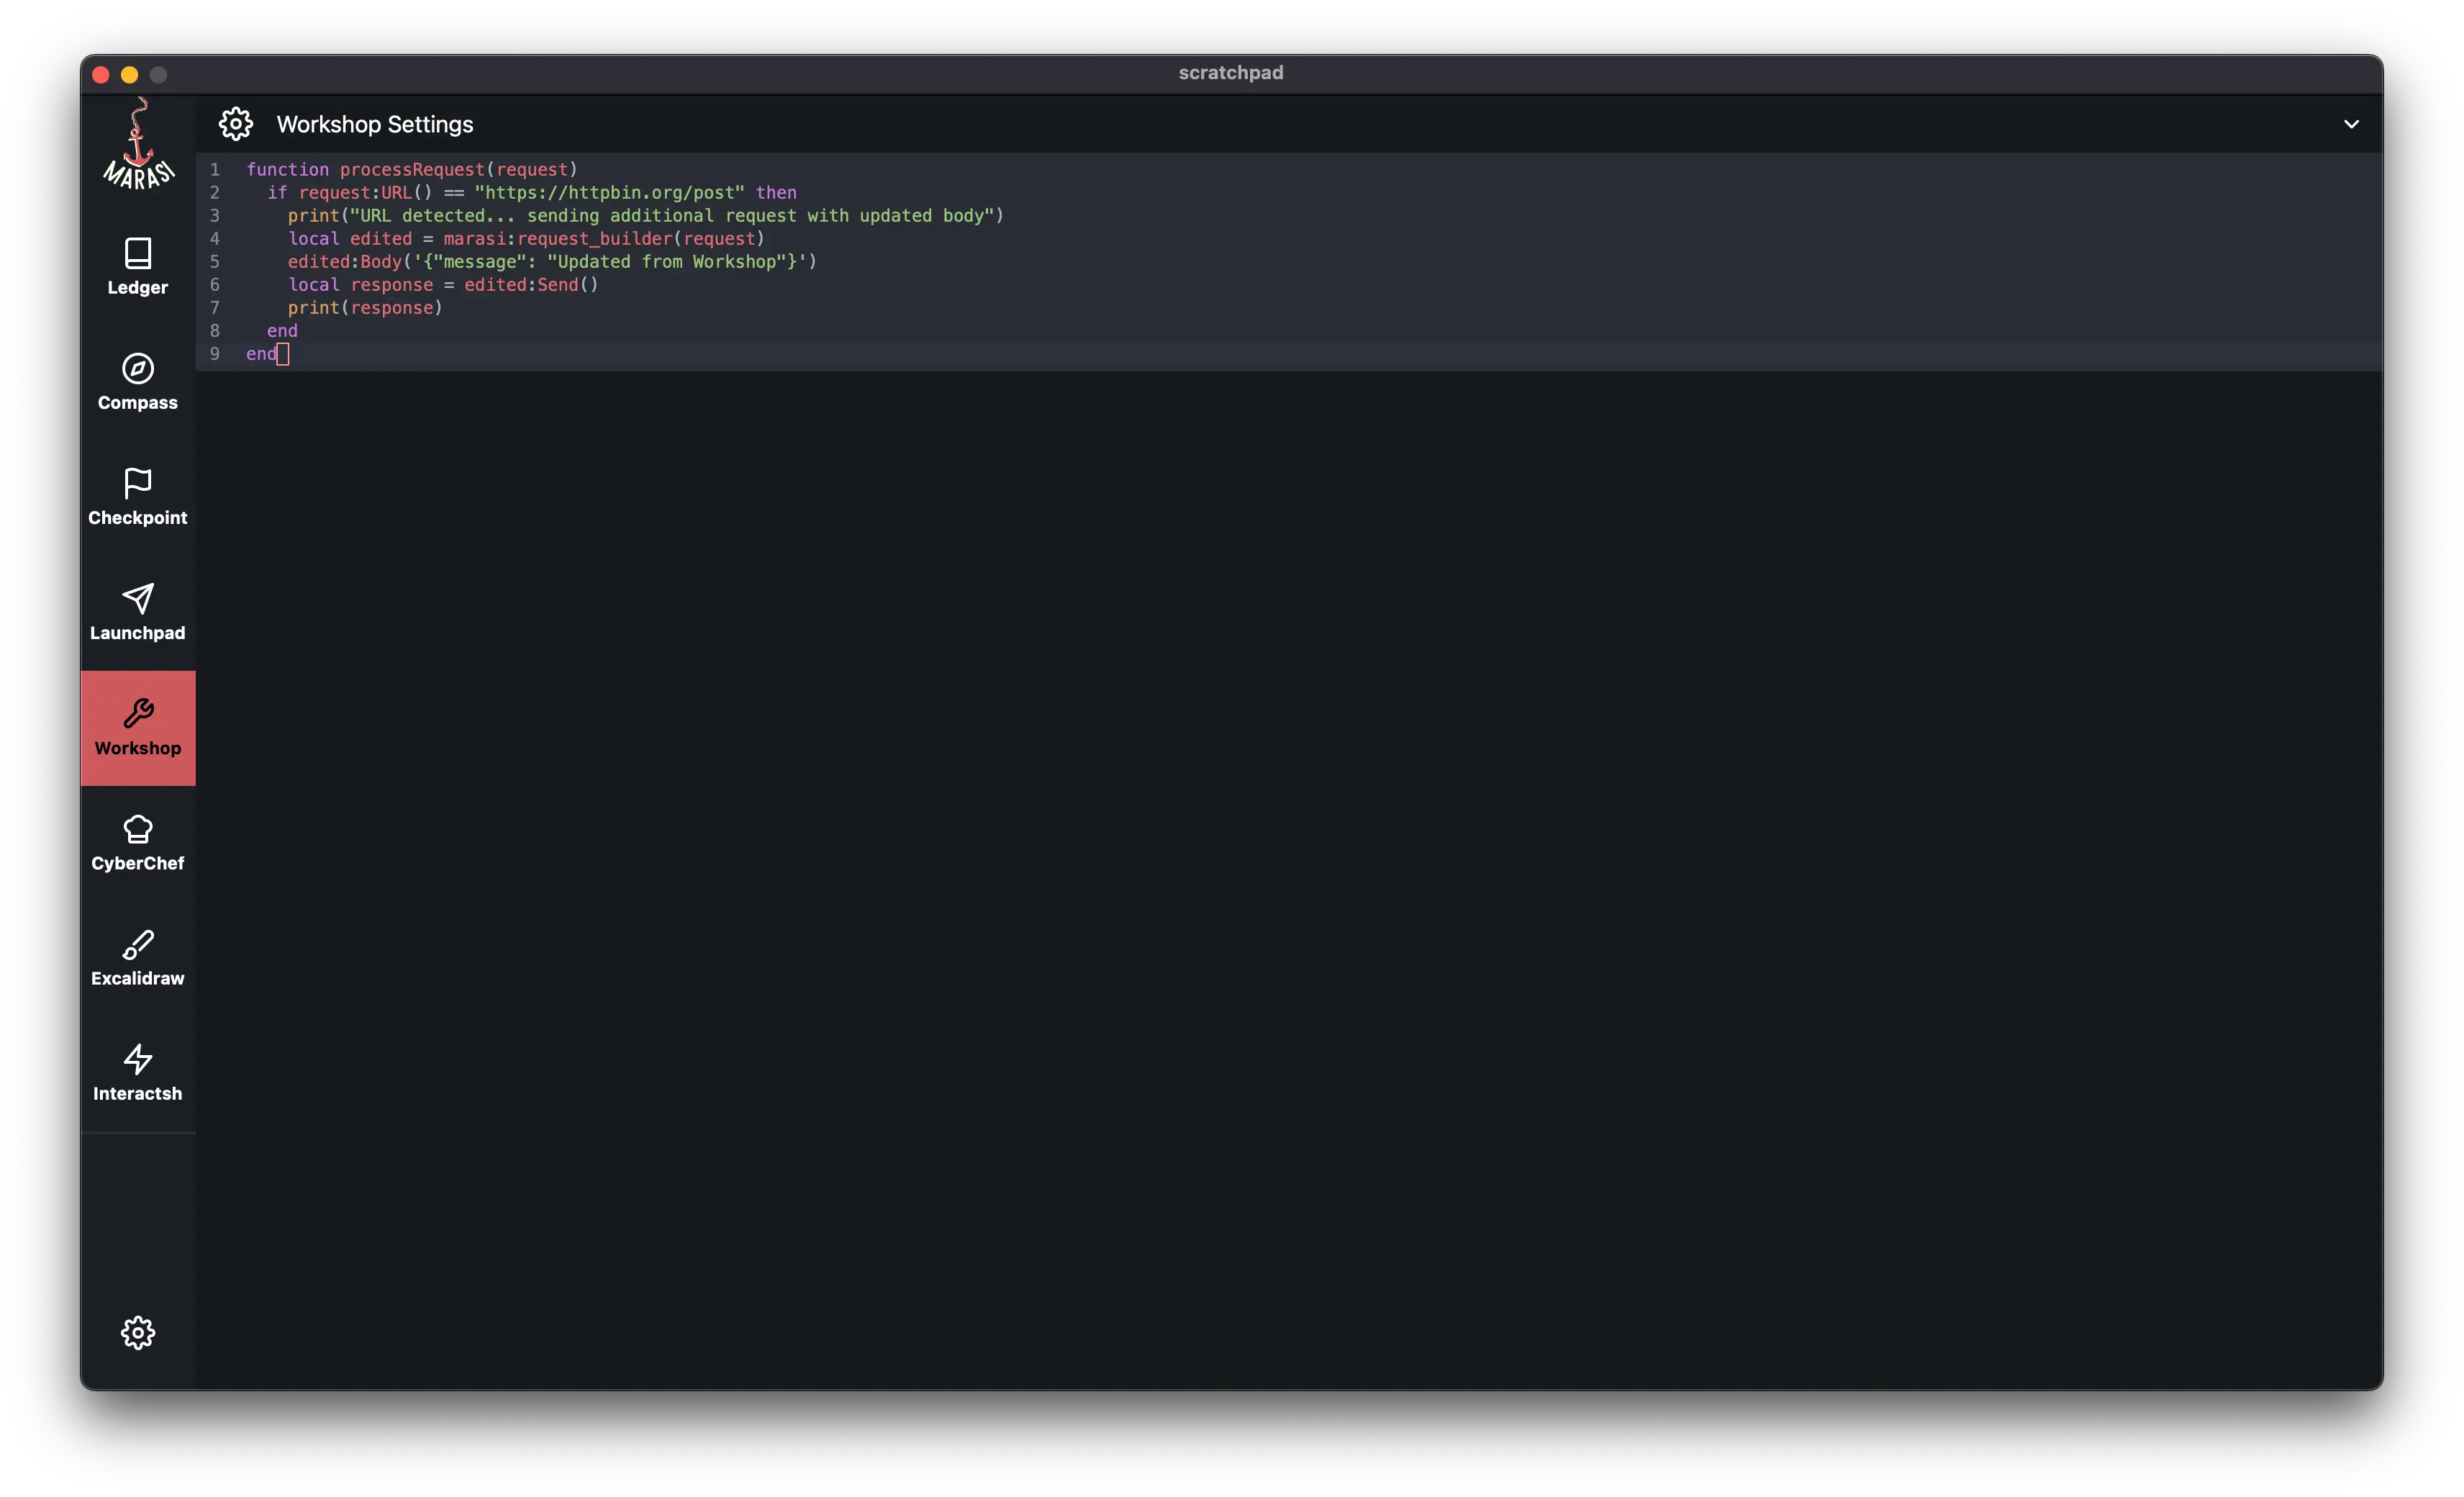Click line number 5 in the gutter

214,261
